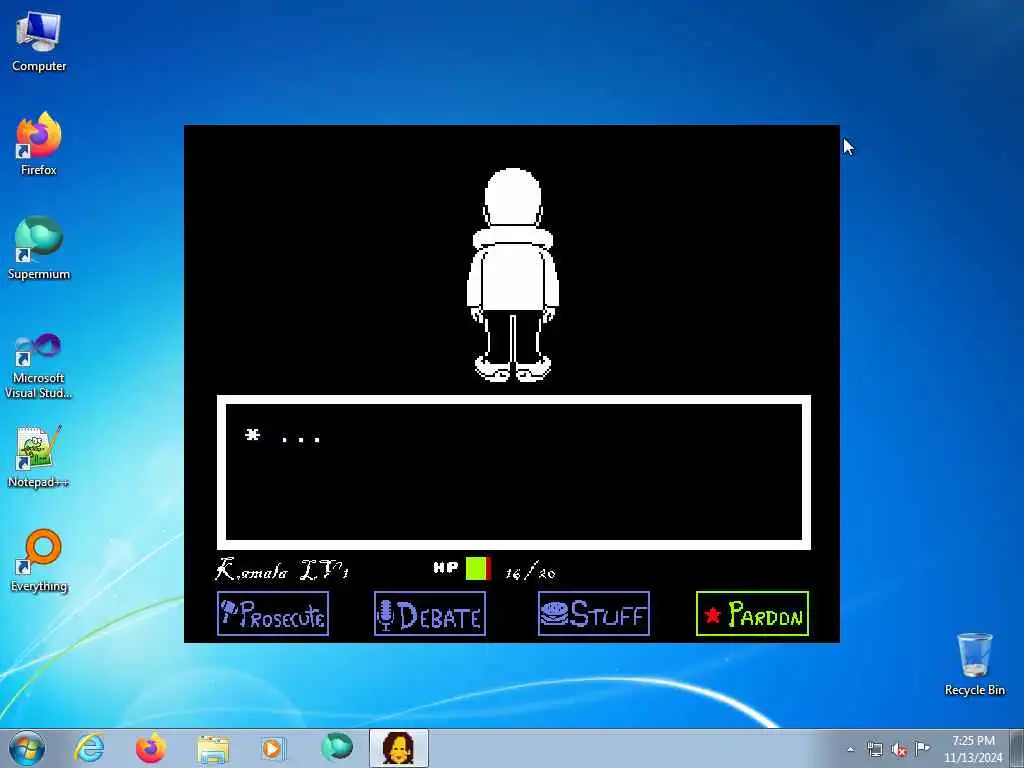Image resolution: width=1024 pixels, height=768 pixels.
Task: Open the Everything search desktop shortcut
Action: 39,560
